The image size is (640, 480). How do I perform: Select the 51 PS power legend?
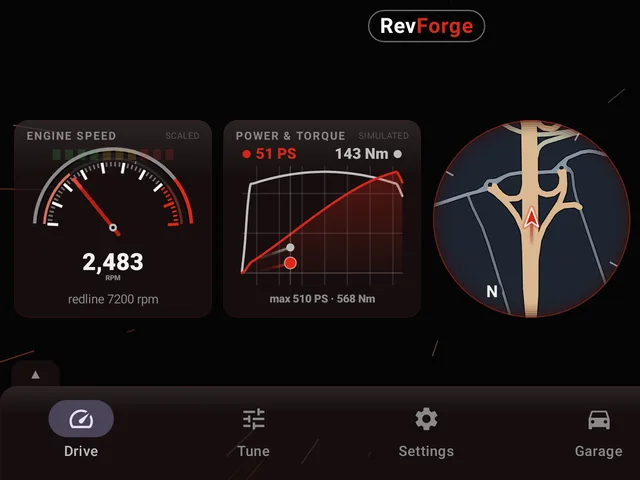pos(269,154)
